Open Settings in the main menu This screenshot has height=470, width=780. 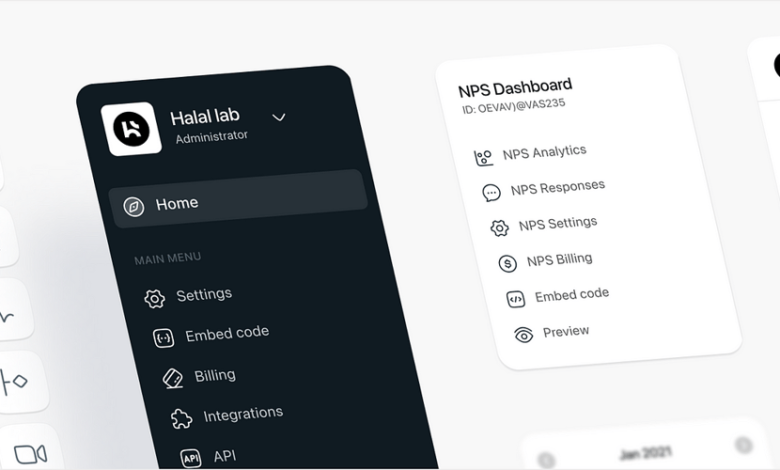click(x=204, y=294)
